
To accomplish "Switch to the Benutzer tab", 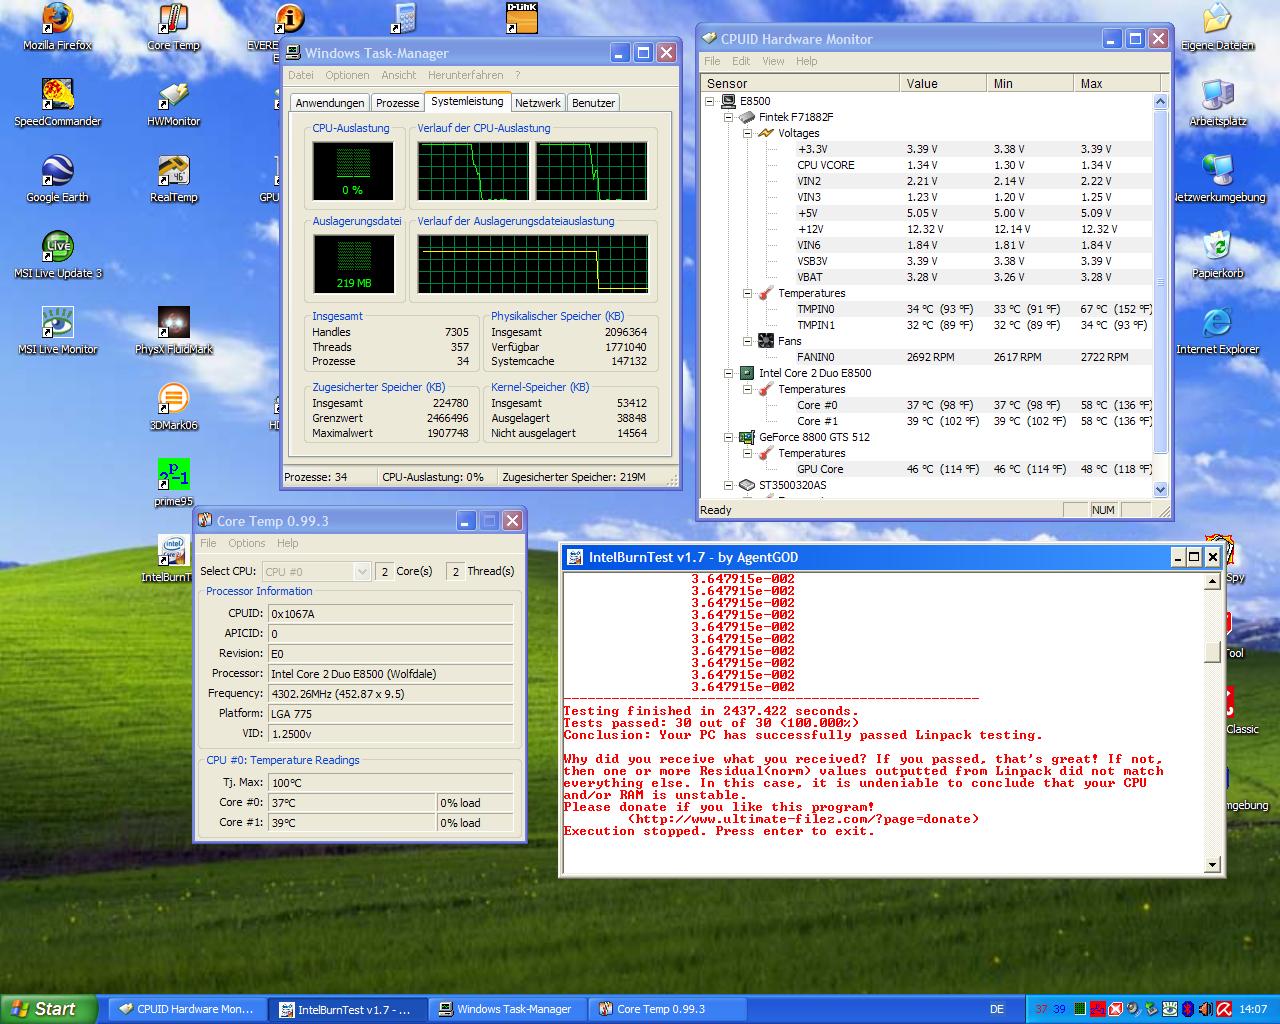I will [x=593, y=103].
